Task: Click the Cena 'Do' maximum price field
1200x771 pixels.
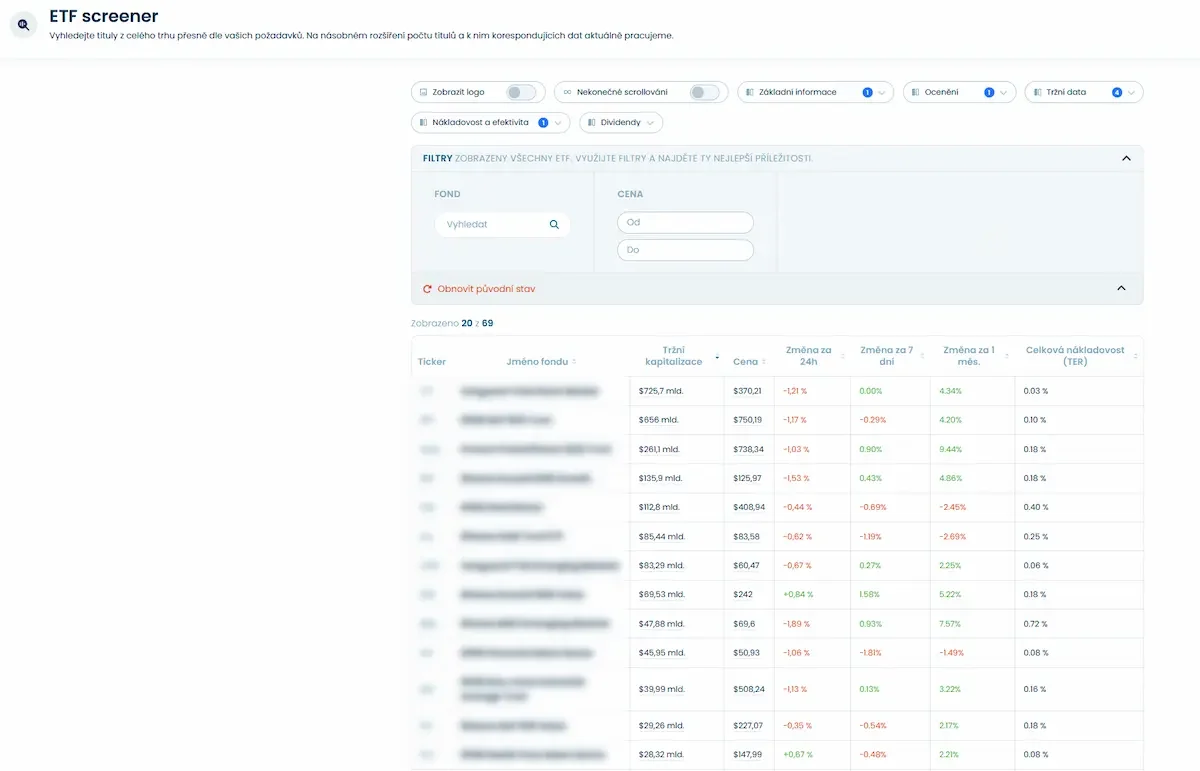Action: click(685, 250)
